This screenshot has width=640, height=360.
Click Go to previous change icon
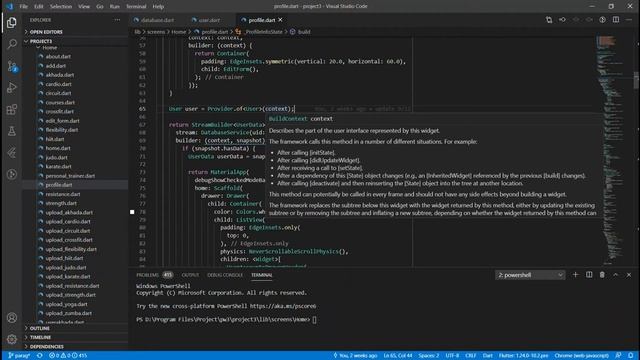click(562, 20)
